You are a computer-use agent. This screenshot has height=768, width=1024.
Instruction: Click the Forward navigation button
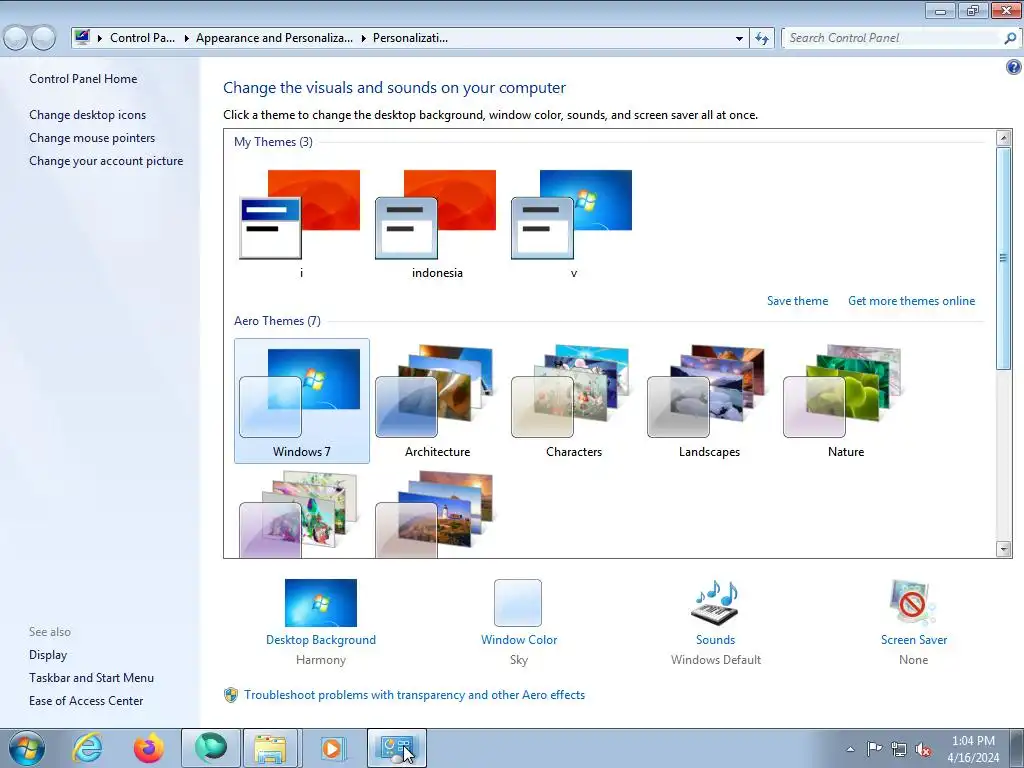tap(44, 38)
